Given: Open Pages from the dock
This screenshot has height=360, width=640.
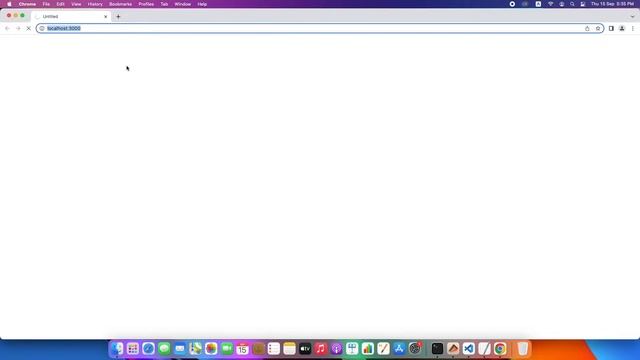Looking at the screenshot, I should [x=384, y=349].
